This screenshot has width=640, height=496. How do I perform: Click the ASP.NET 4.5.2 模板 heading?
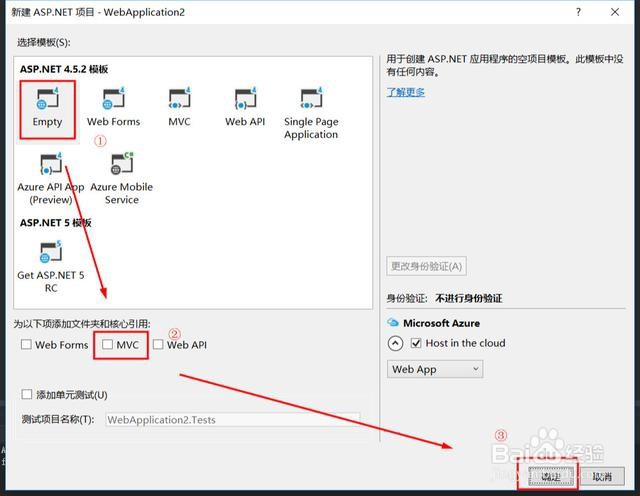click(x=64, y=69)
